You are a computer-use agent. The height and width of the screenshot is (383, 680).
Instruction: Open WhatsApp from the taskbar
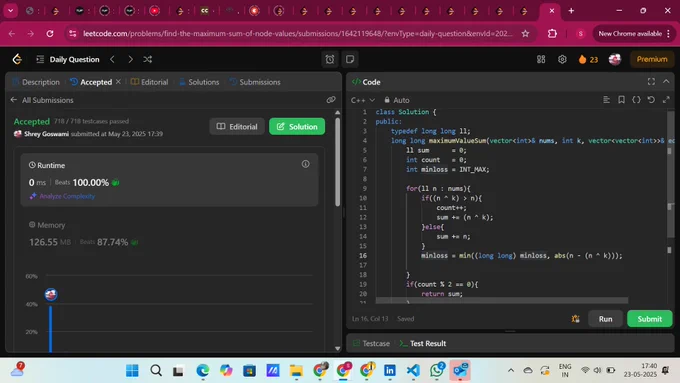click(437, 370)
